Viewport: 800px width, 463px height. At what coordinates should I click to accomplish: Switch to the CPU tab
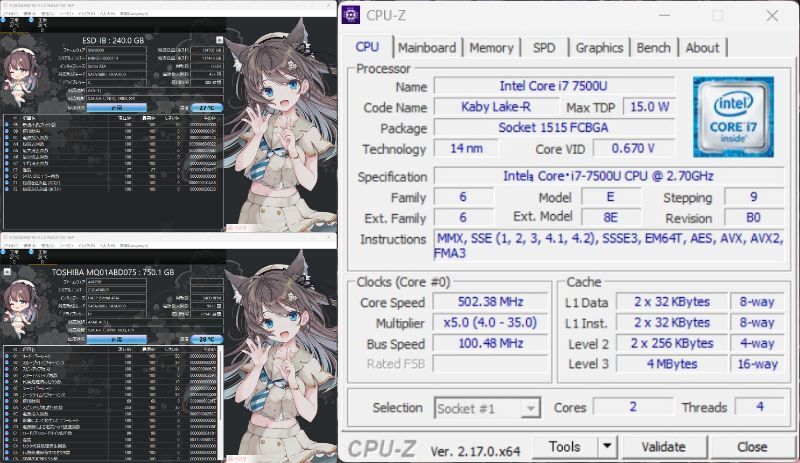click(x=367, y=47)
